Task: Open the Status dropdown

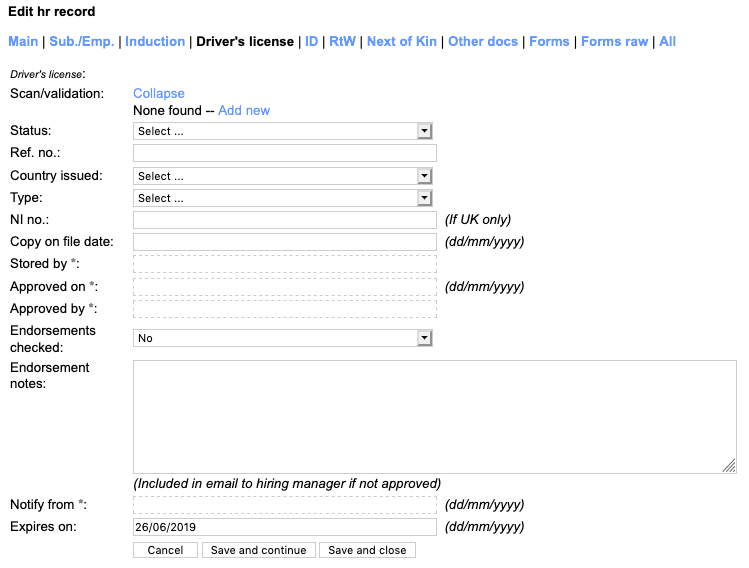Action: (x=282, y=131)
